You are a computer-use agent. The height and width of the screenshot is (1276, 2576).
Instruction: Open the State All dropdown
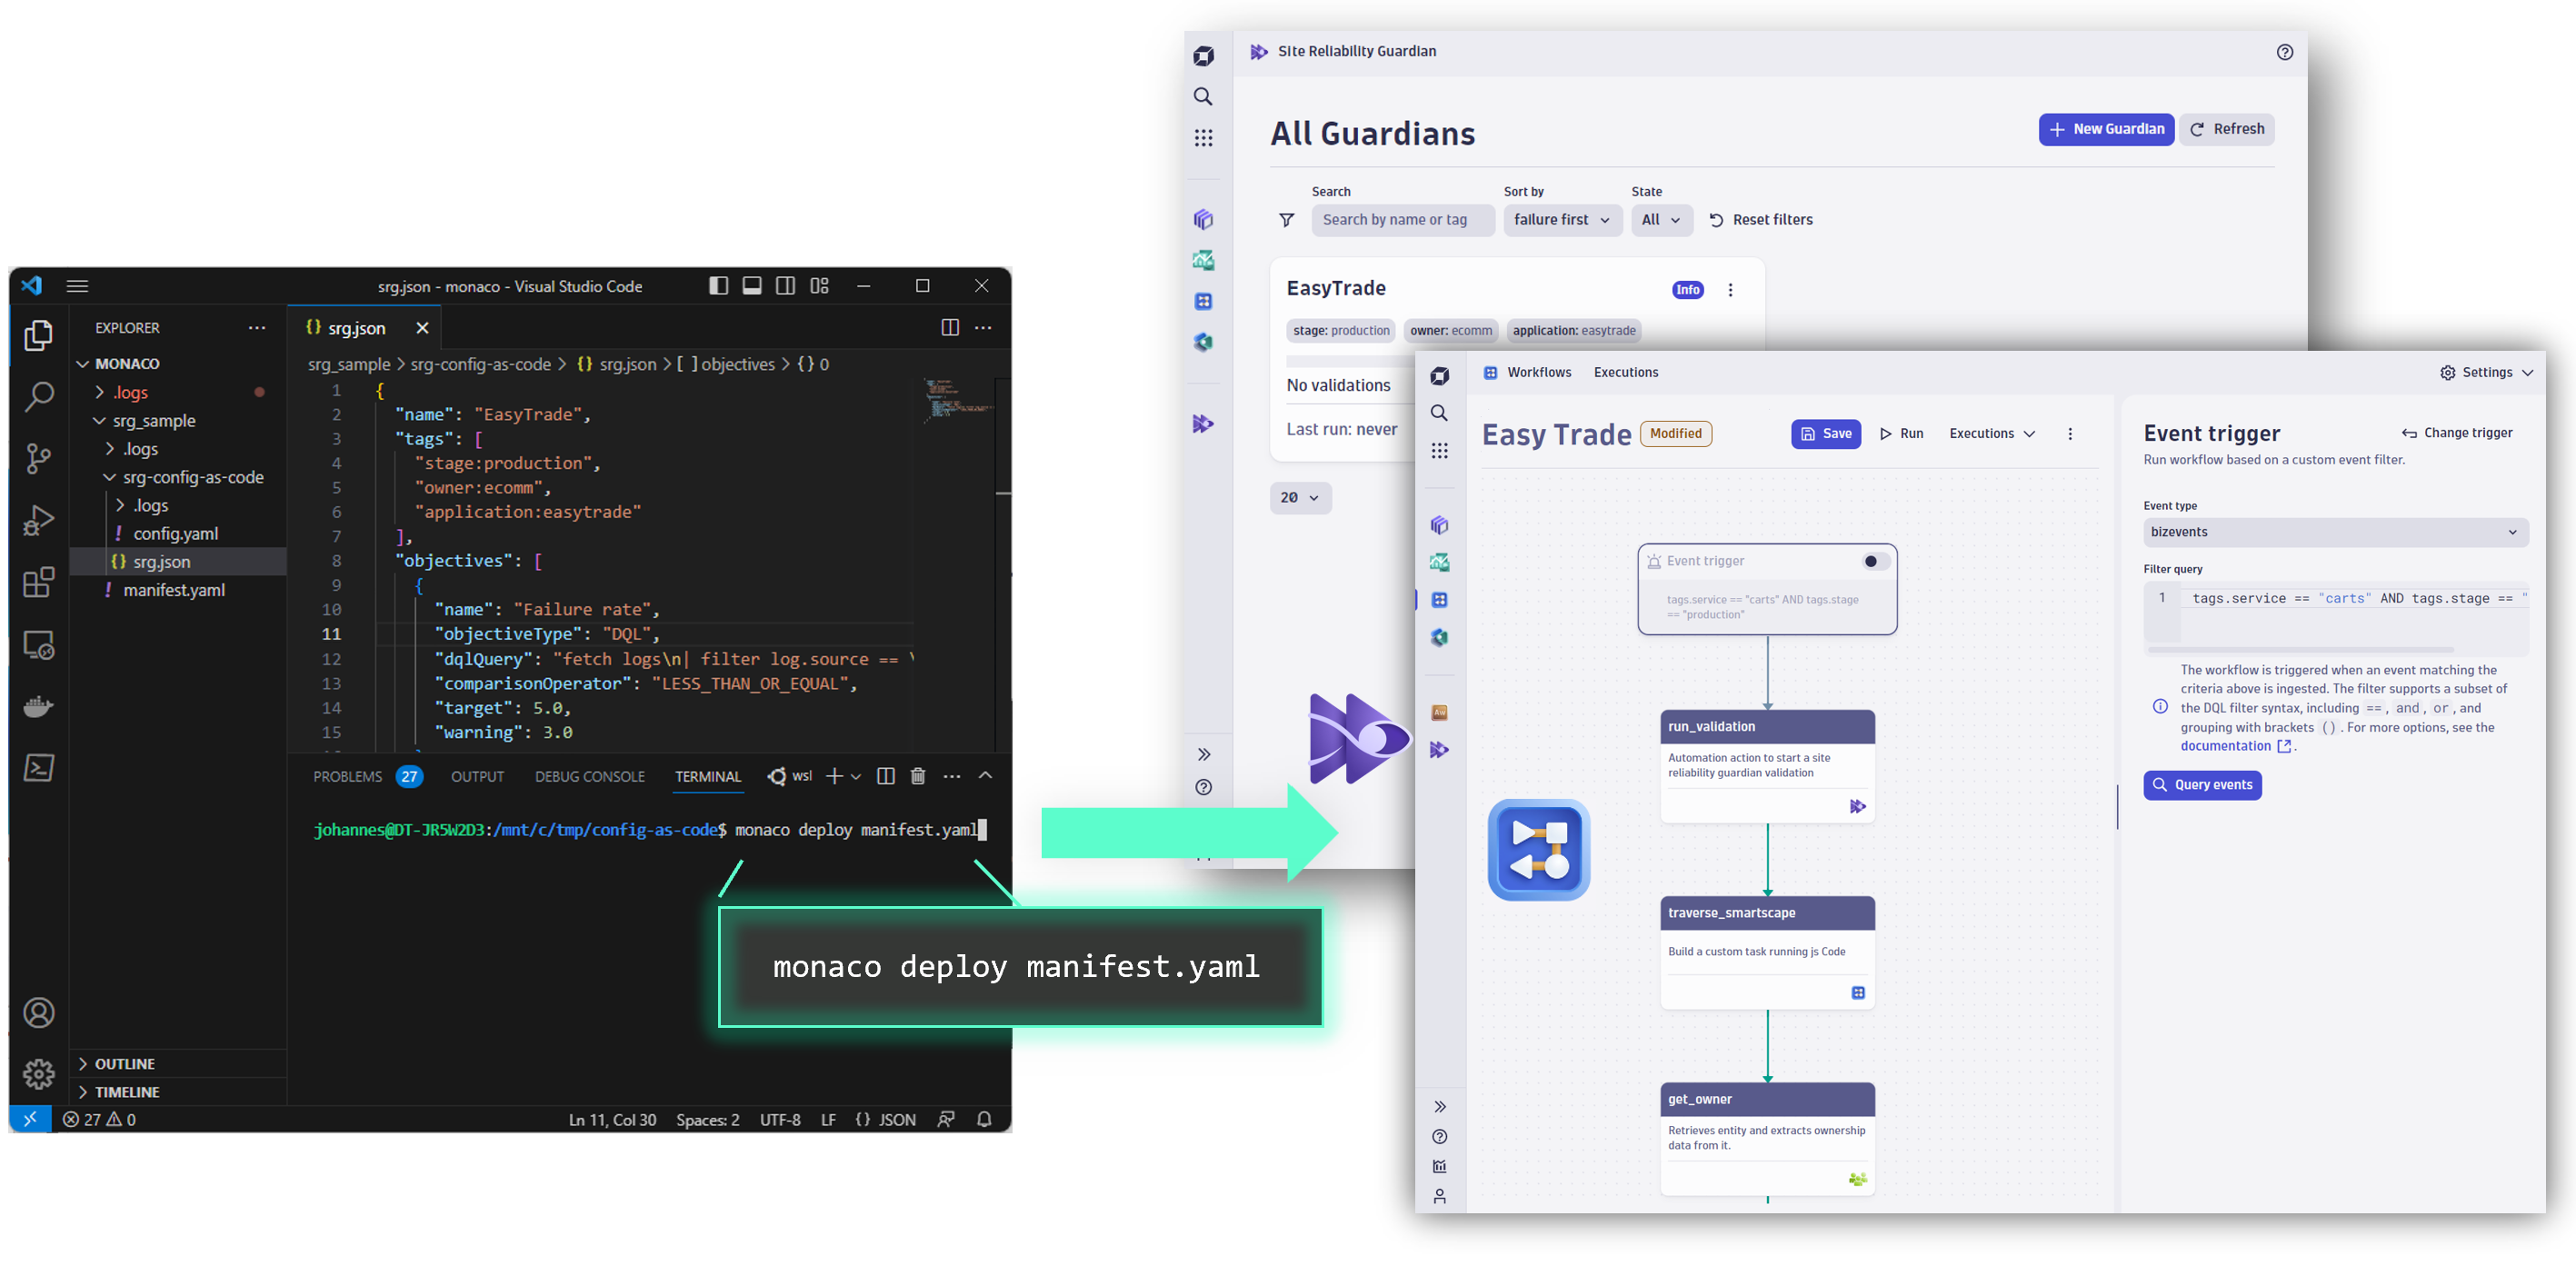point(1661,220)
